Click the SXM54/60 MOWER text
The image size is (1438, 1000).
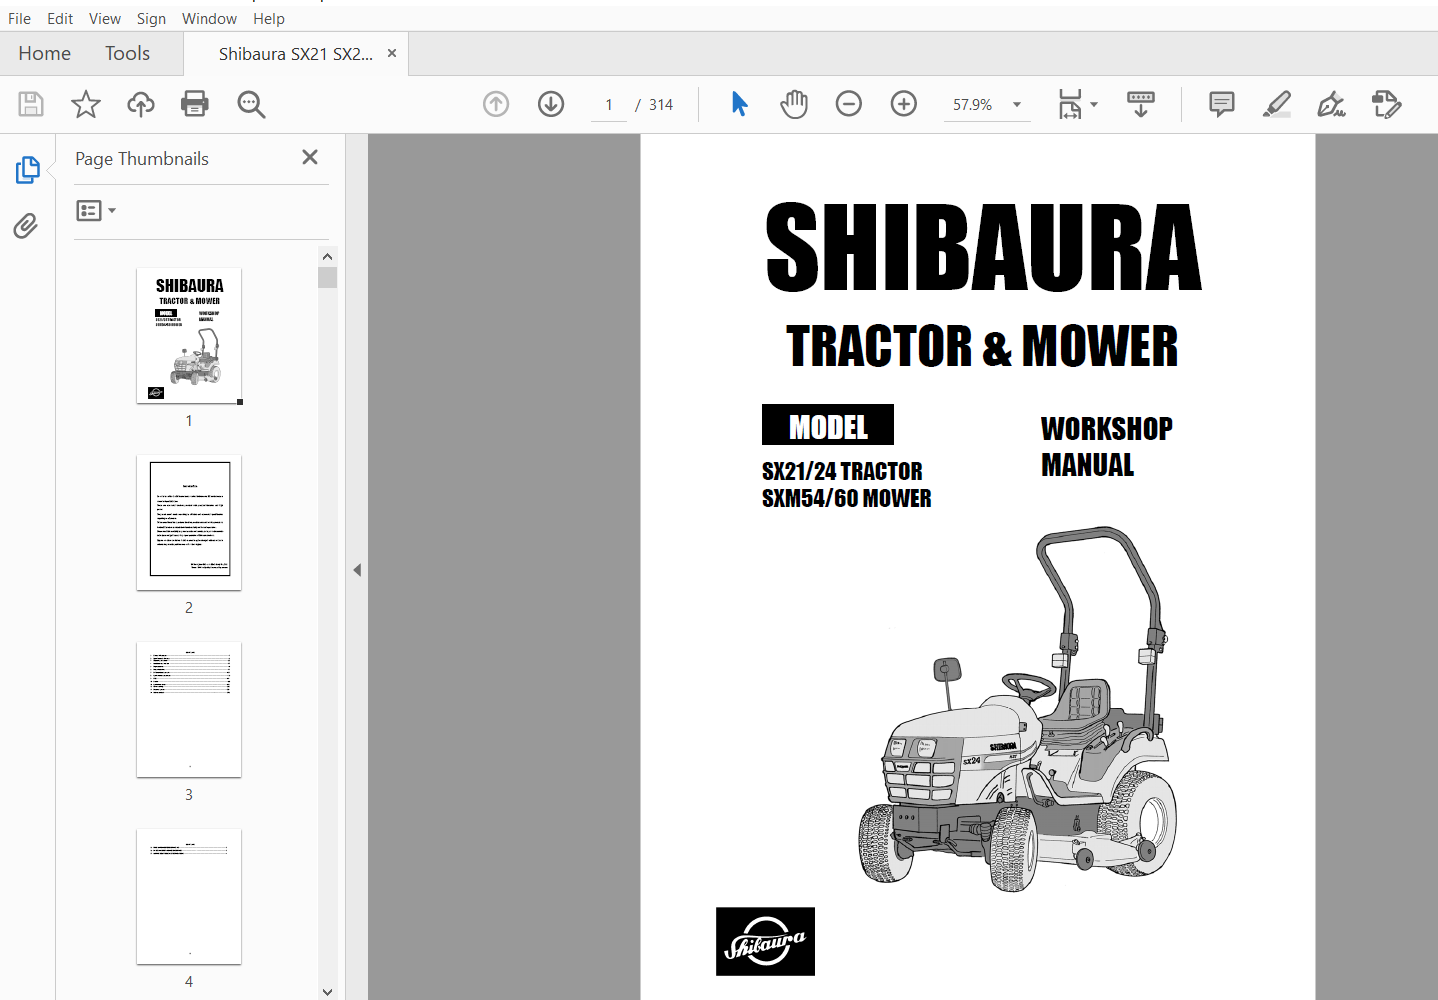tap(846, 498)
